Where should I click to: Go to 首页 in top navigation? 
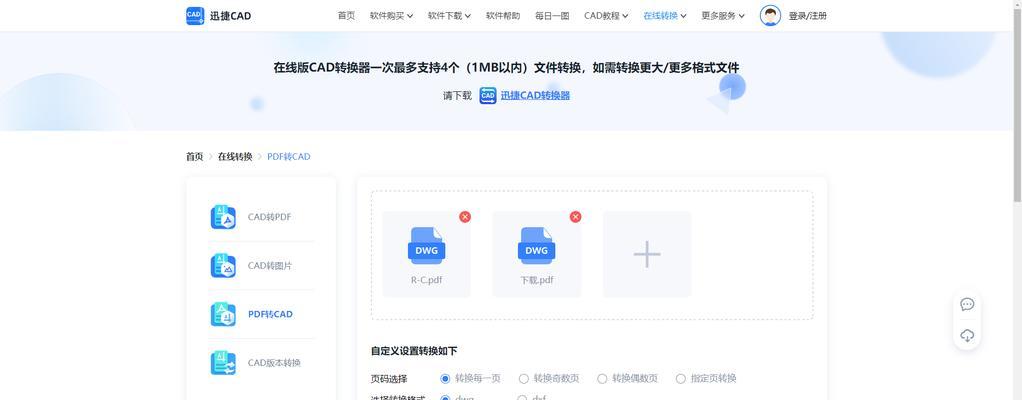[346, 16]
